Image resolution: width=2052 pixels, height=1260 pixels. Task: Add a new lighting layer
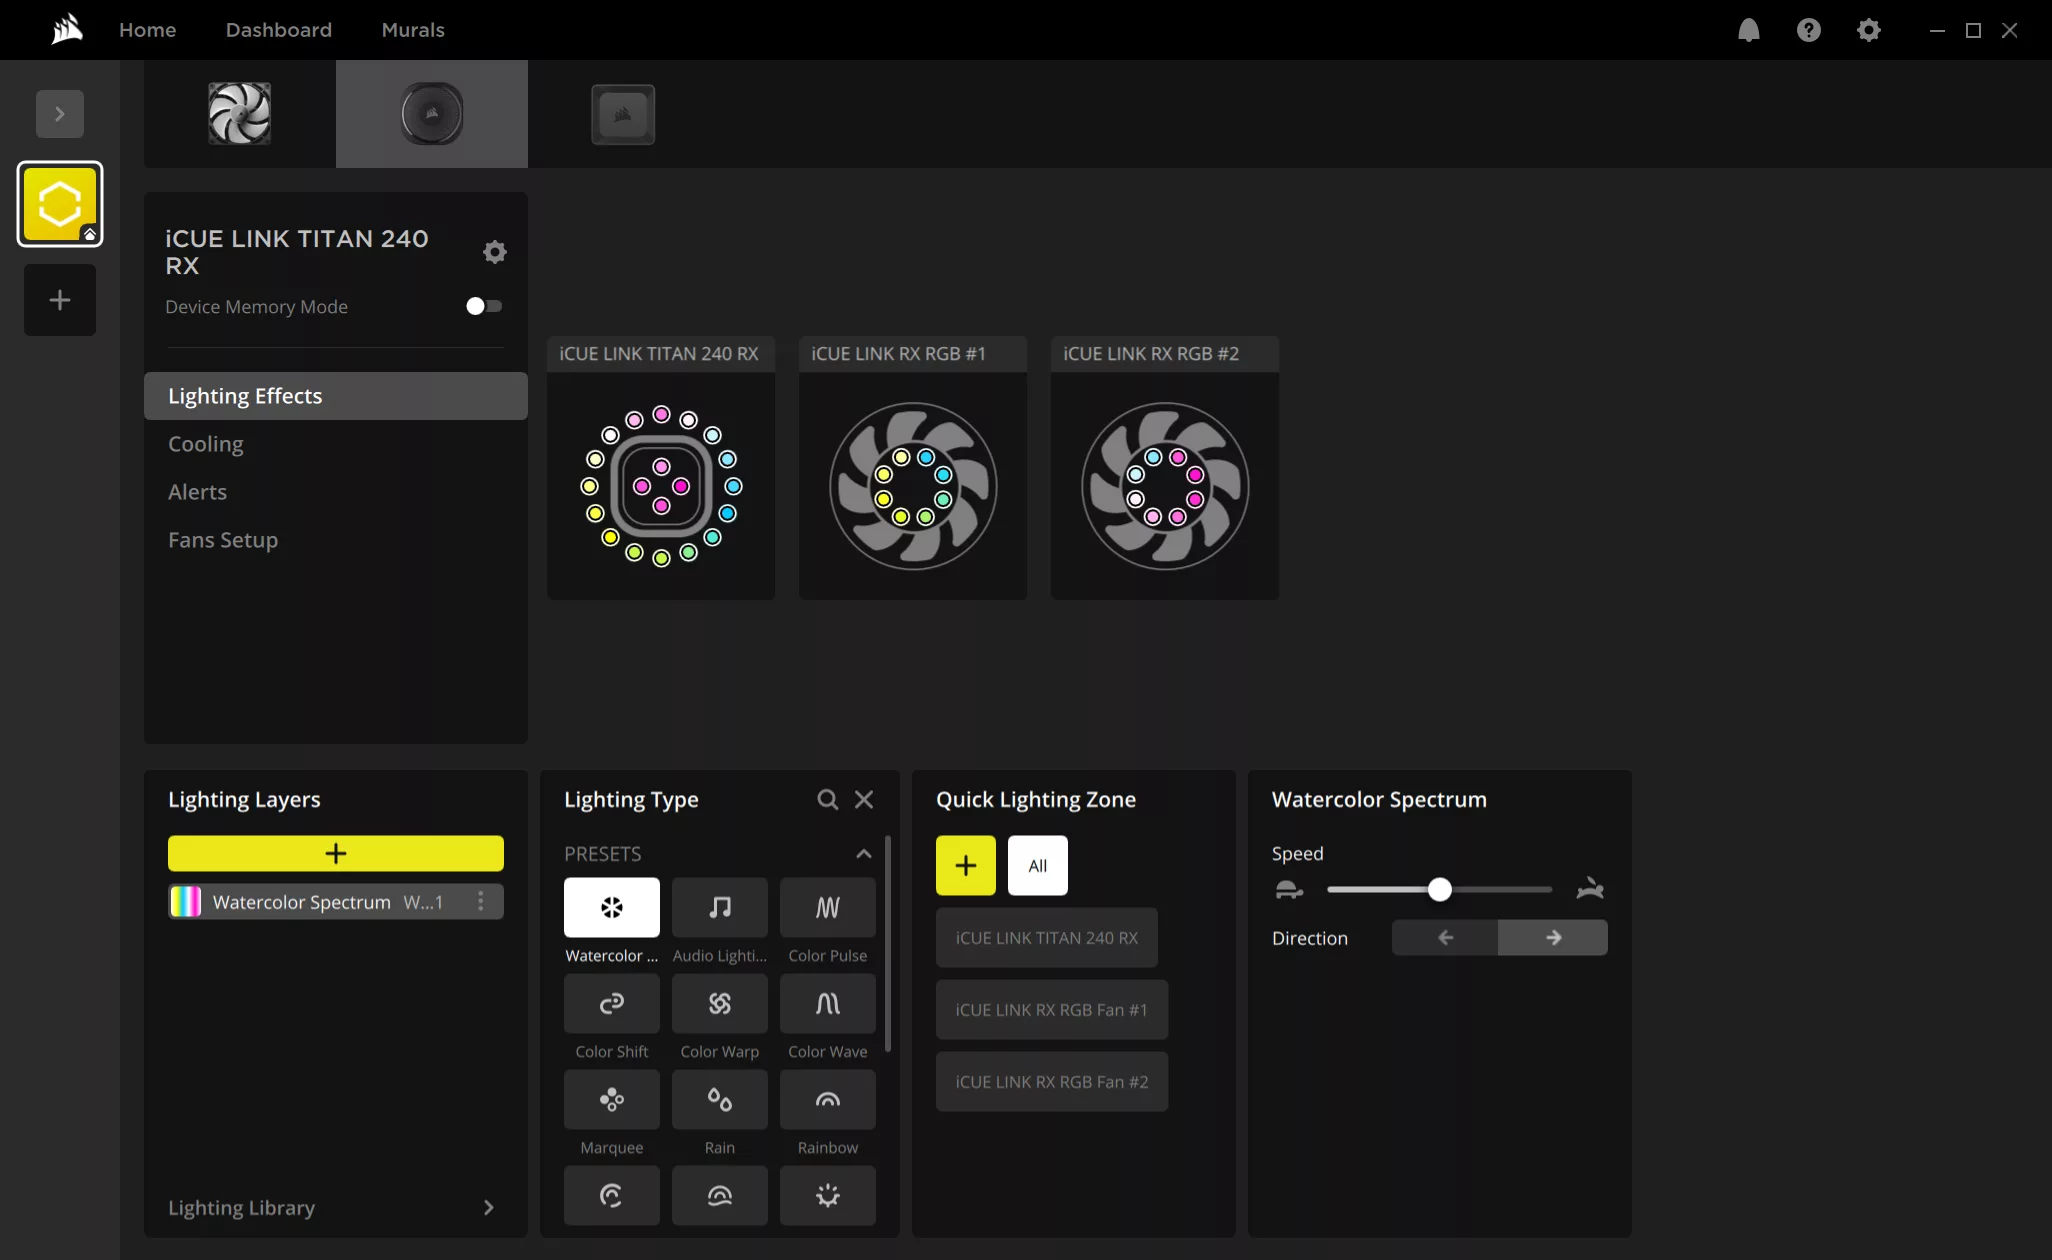336,854
